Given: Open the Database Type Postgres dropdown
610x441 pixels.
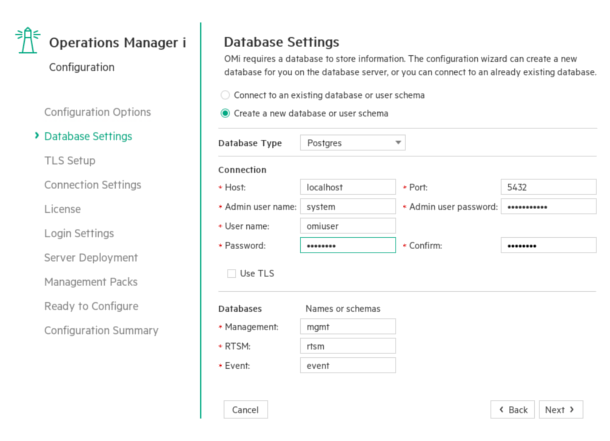Looking at the screenshot, I should 352,143.
